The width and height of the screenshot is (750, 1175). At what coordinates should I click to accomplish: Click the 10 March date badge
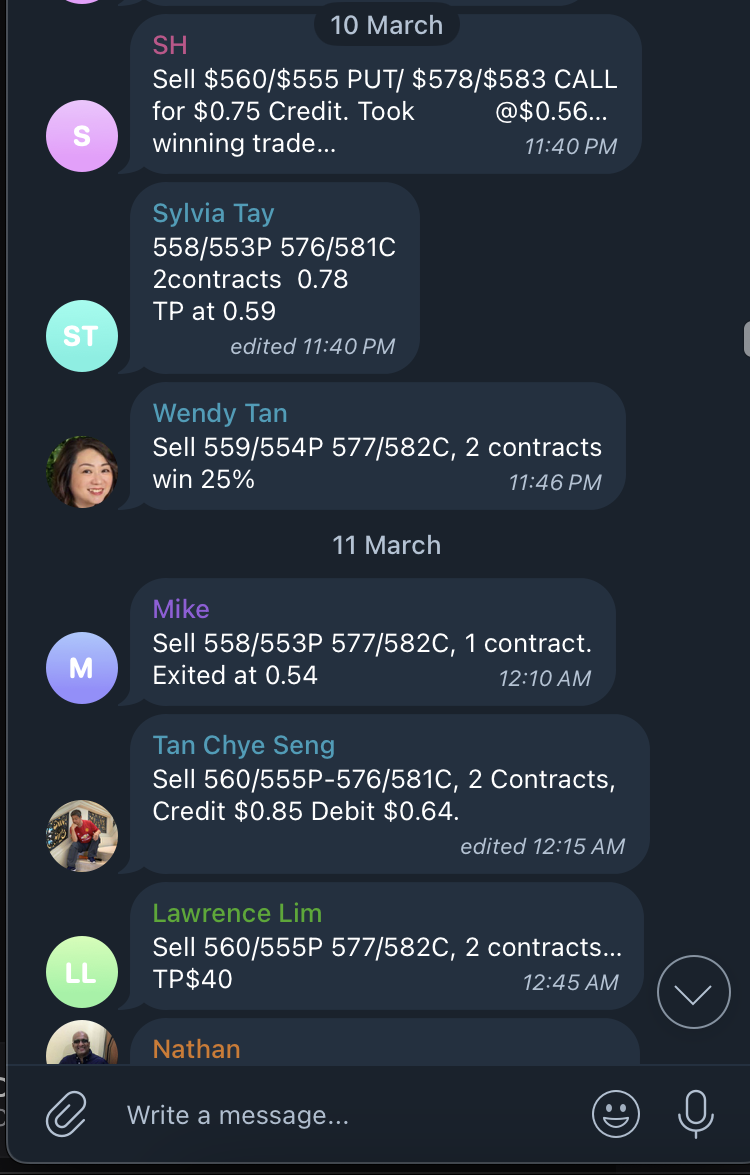click(386, 25)
